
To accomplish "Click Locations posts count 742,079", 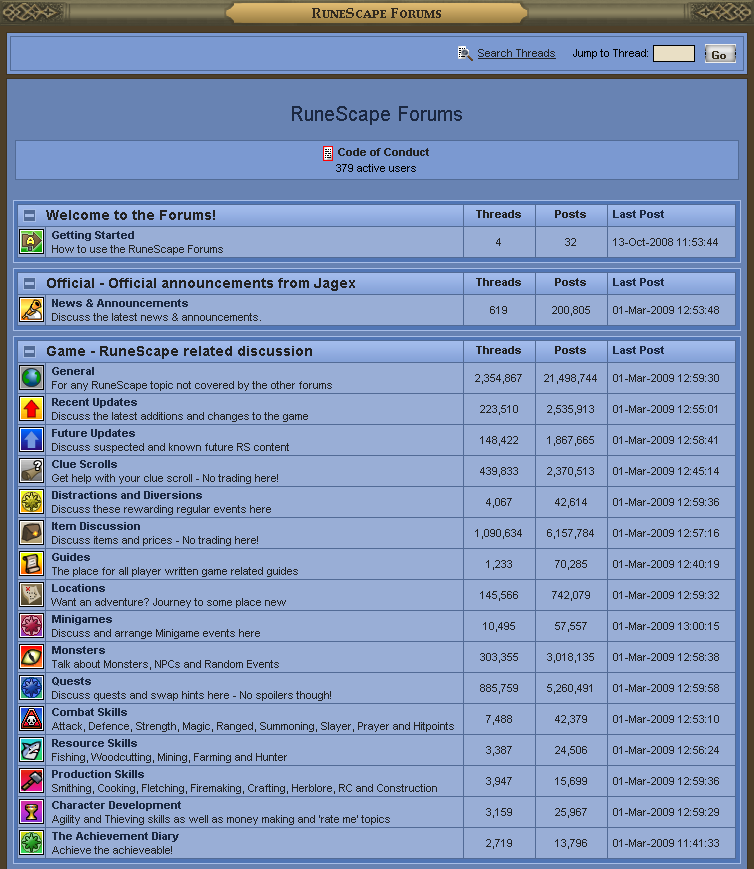I will tap(570, 596).
